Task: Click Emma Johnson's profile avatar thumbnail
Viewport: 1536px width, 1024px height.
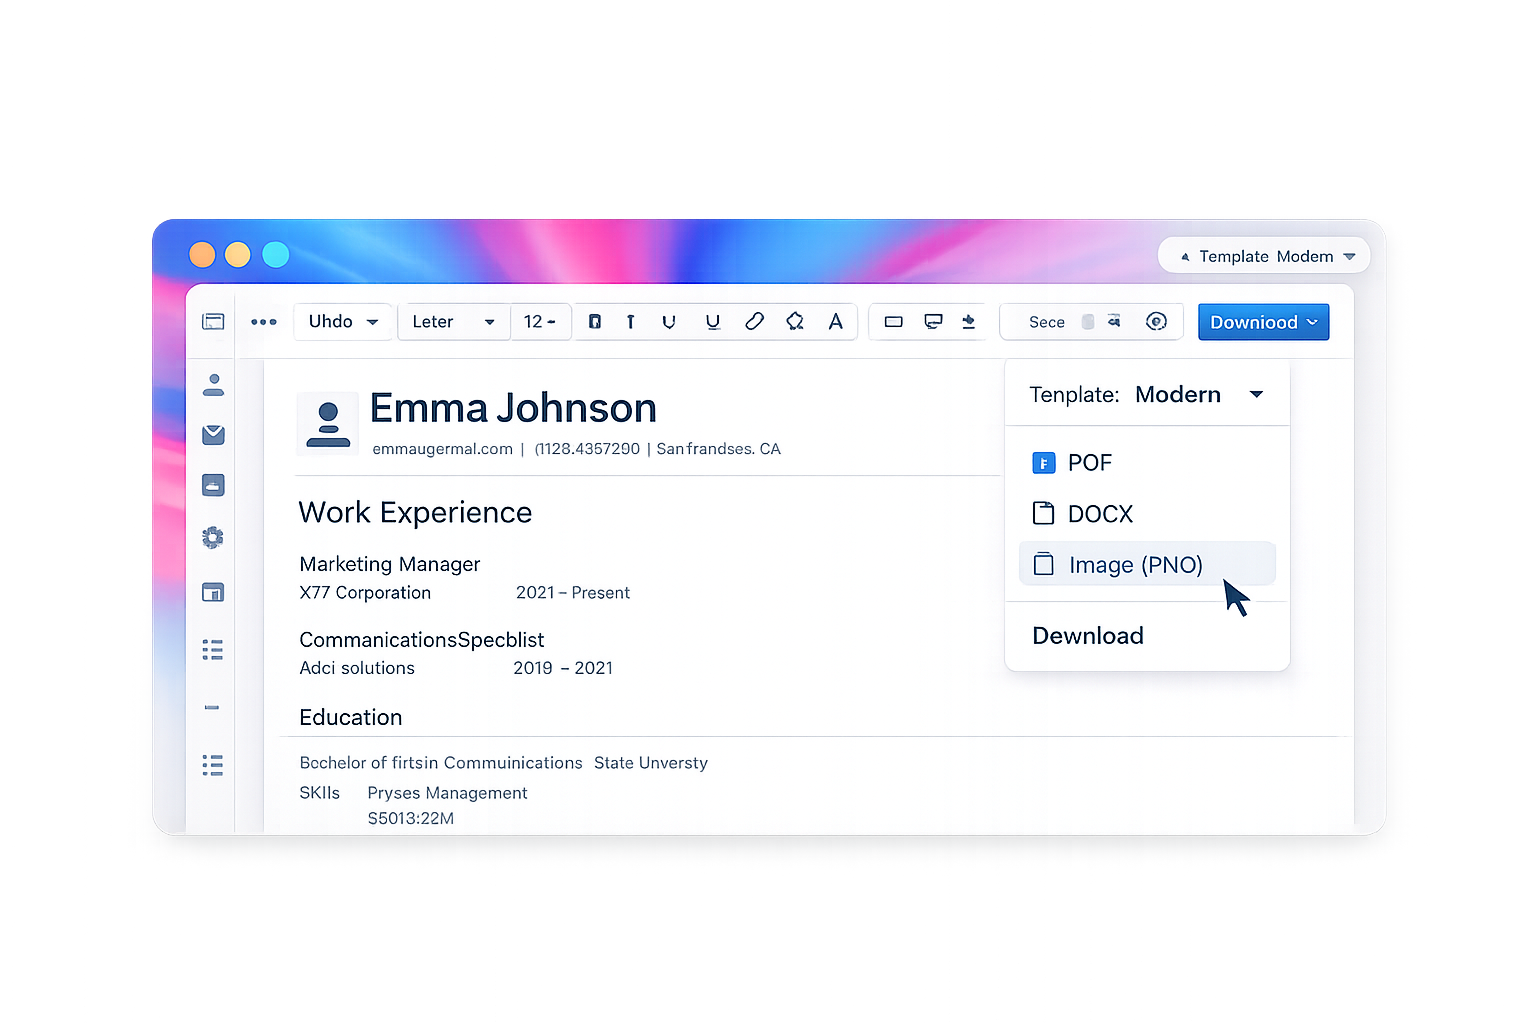Action: point(327,422)
